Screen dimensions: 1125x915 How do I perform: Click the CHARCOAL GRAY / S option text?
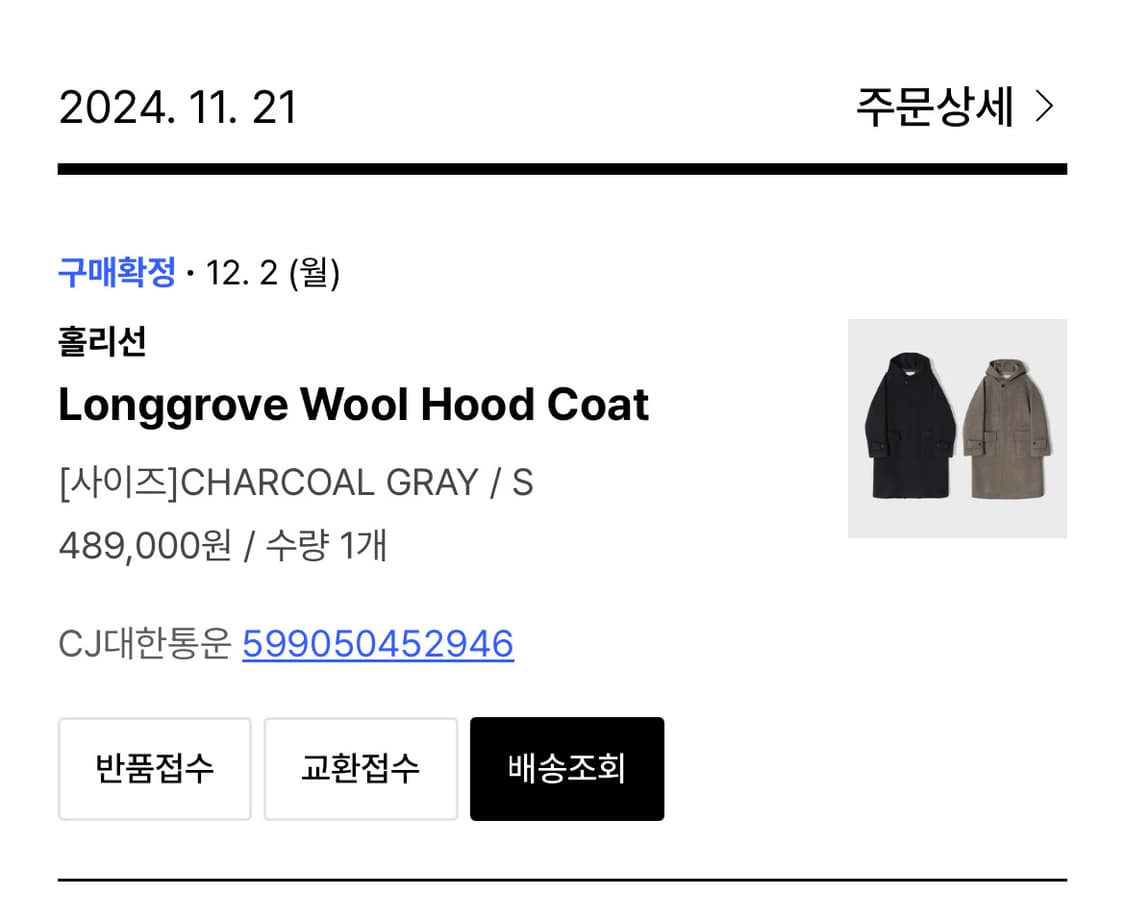[x=357, y=482]
